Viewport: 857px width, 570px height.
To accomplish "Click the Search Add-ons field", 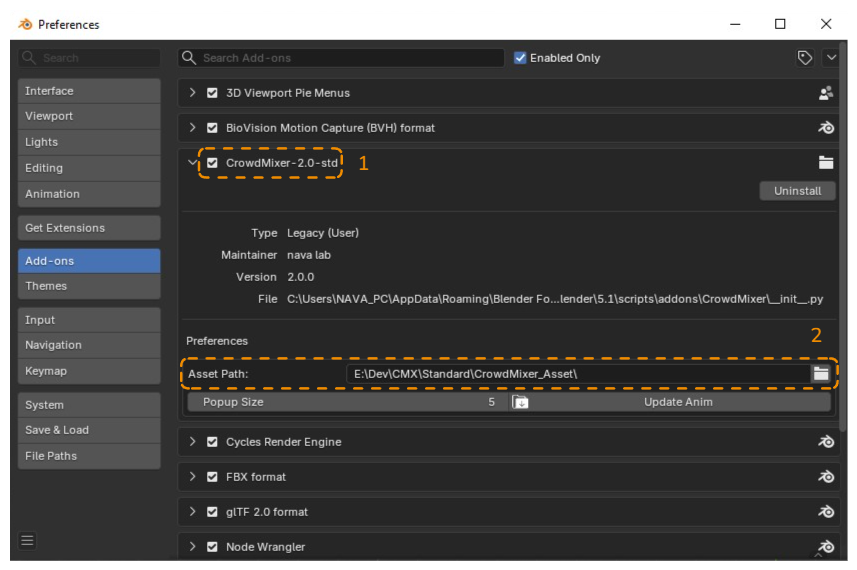I will point(341,58).
